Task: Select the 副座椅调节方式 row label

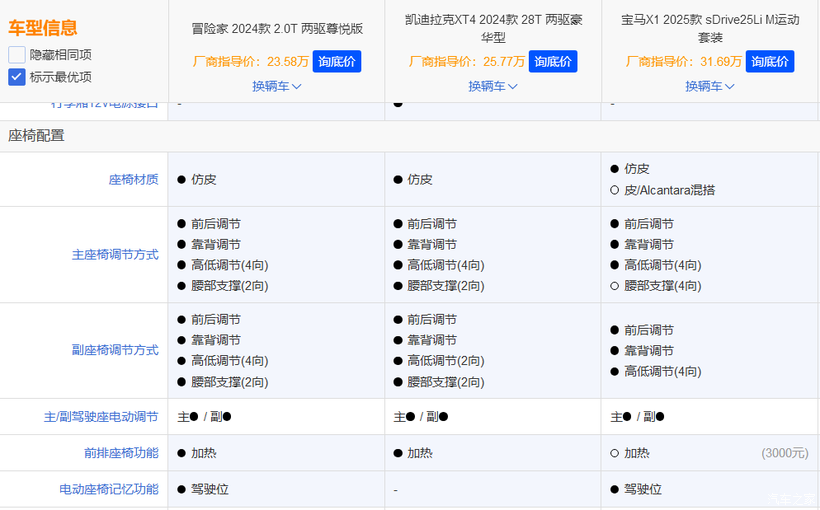Action: click(x=115, y=350)
